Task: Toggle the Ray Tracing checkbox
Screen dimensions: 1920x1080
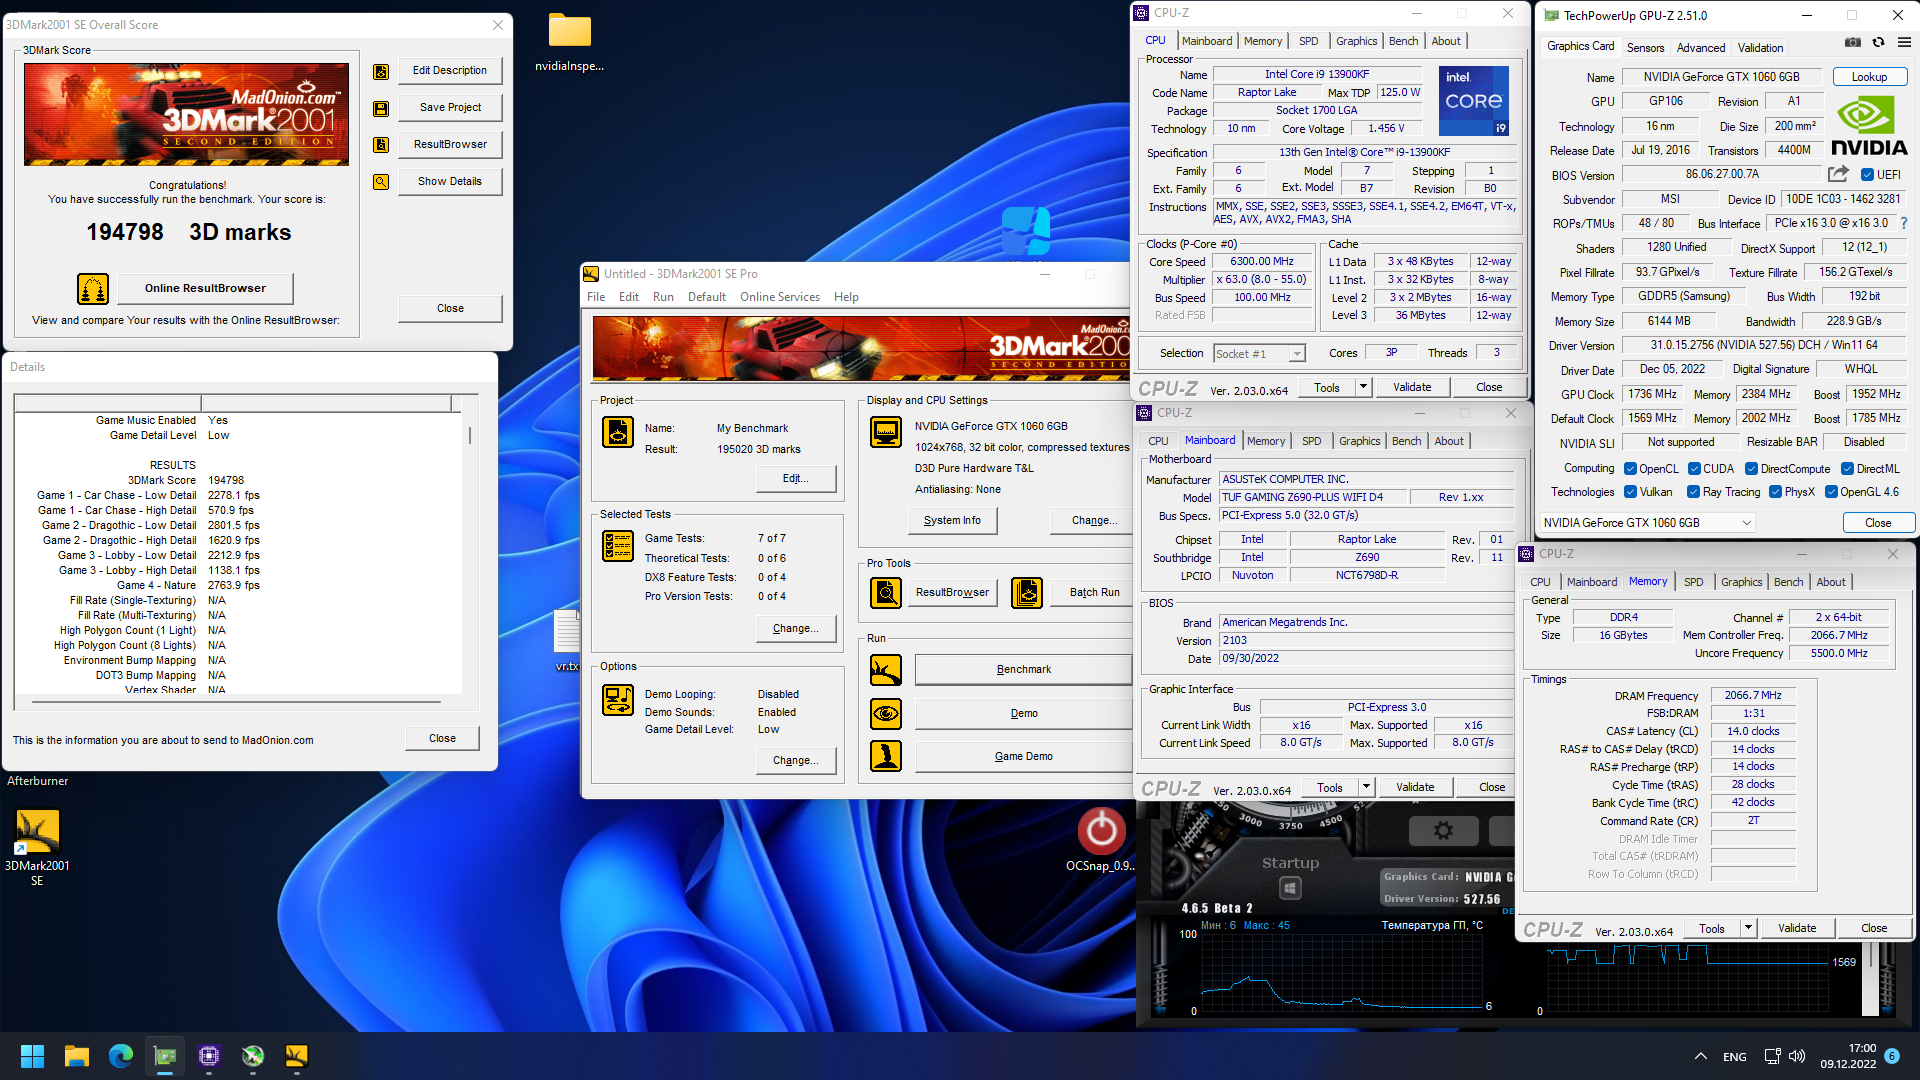Action: click(x=1693, y=492)
